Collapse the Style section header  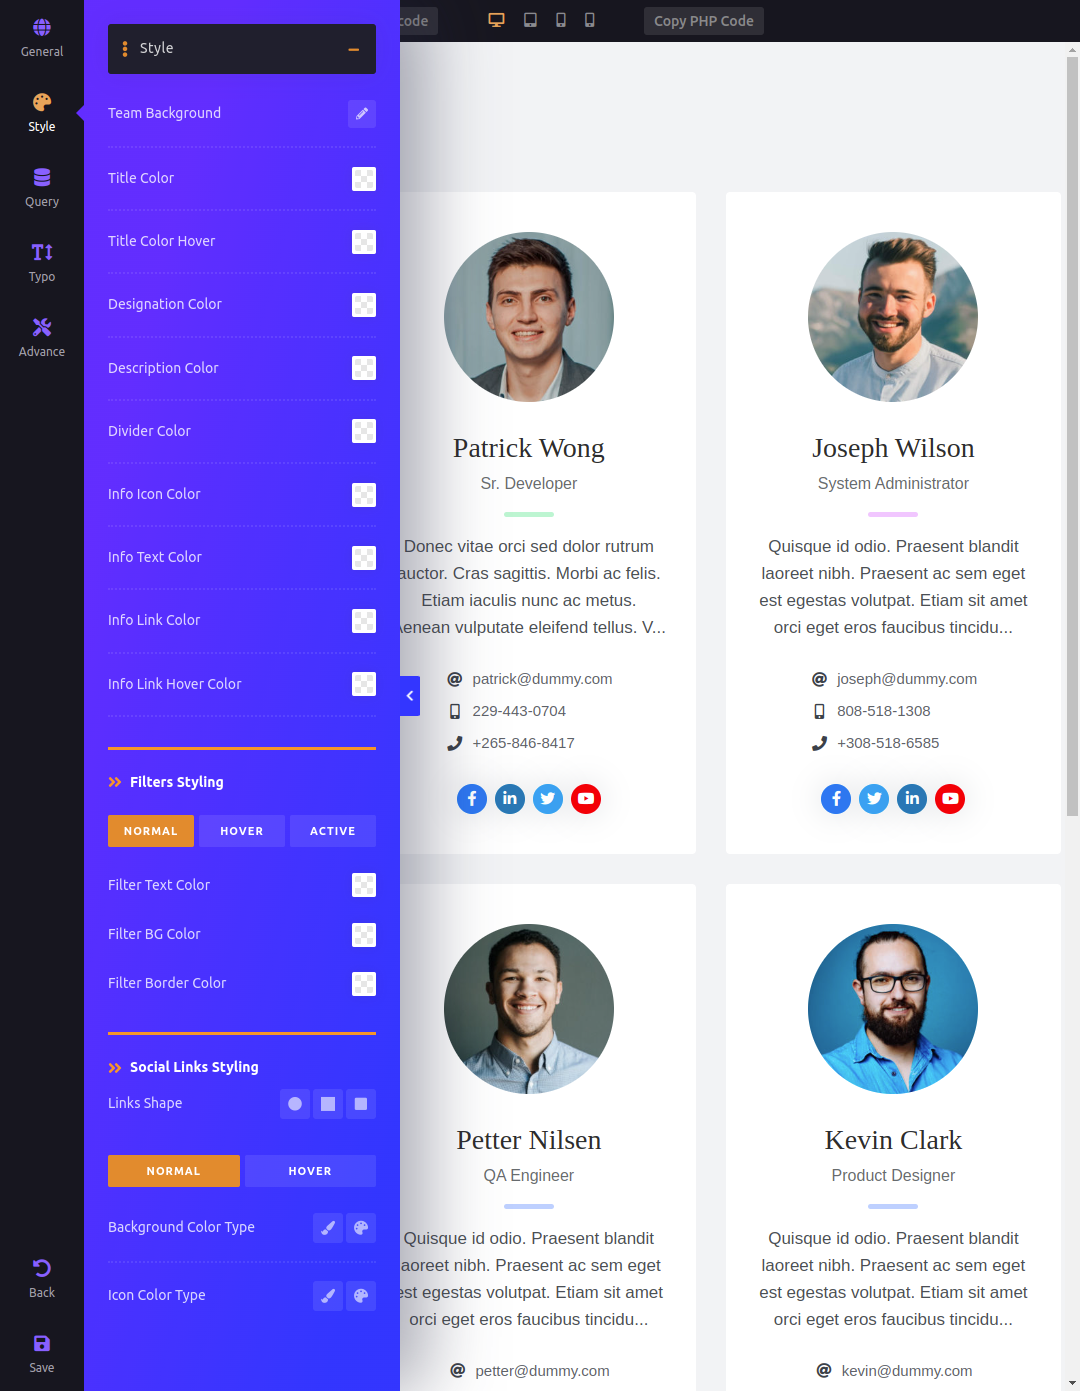tap(242, 49)
